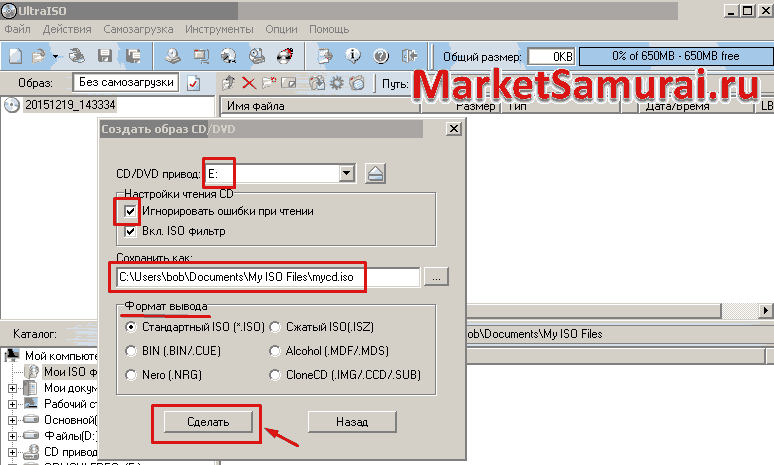Click the boot info checkmark icon
This screenshot has width=774, height=465.
point(194,83)
